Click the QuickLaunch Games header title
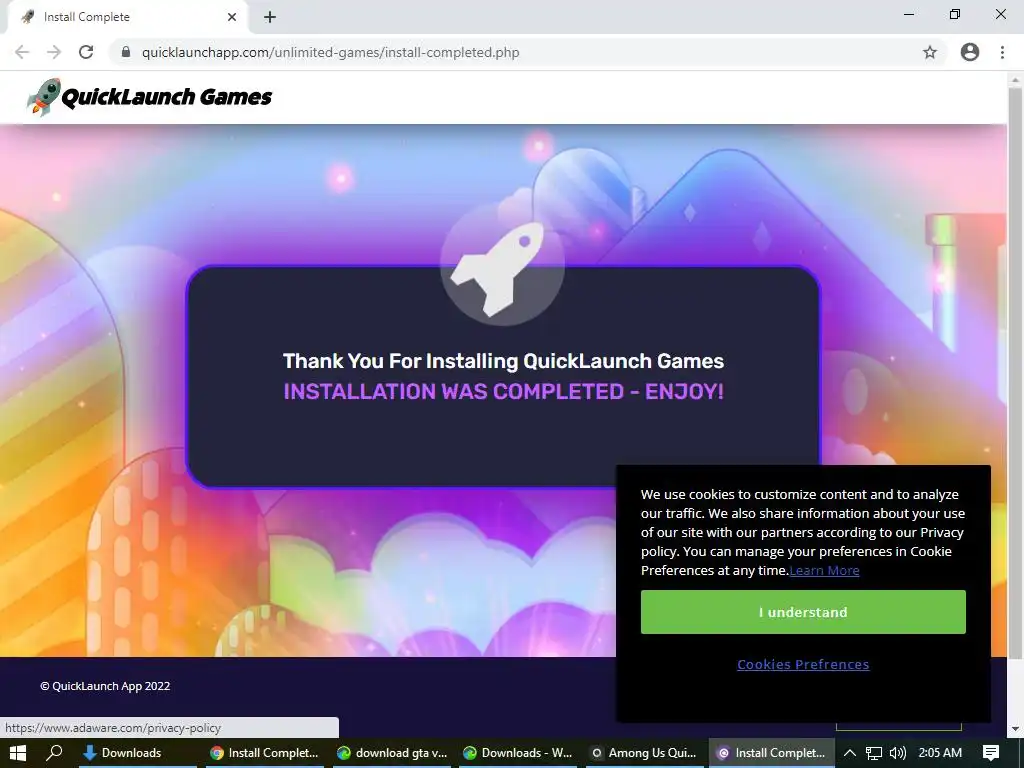This screenshot has width=1024, height=768. pos(167,97)
